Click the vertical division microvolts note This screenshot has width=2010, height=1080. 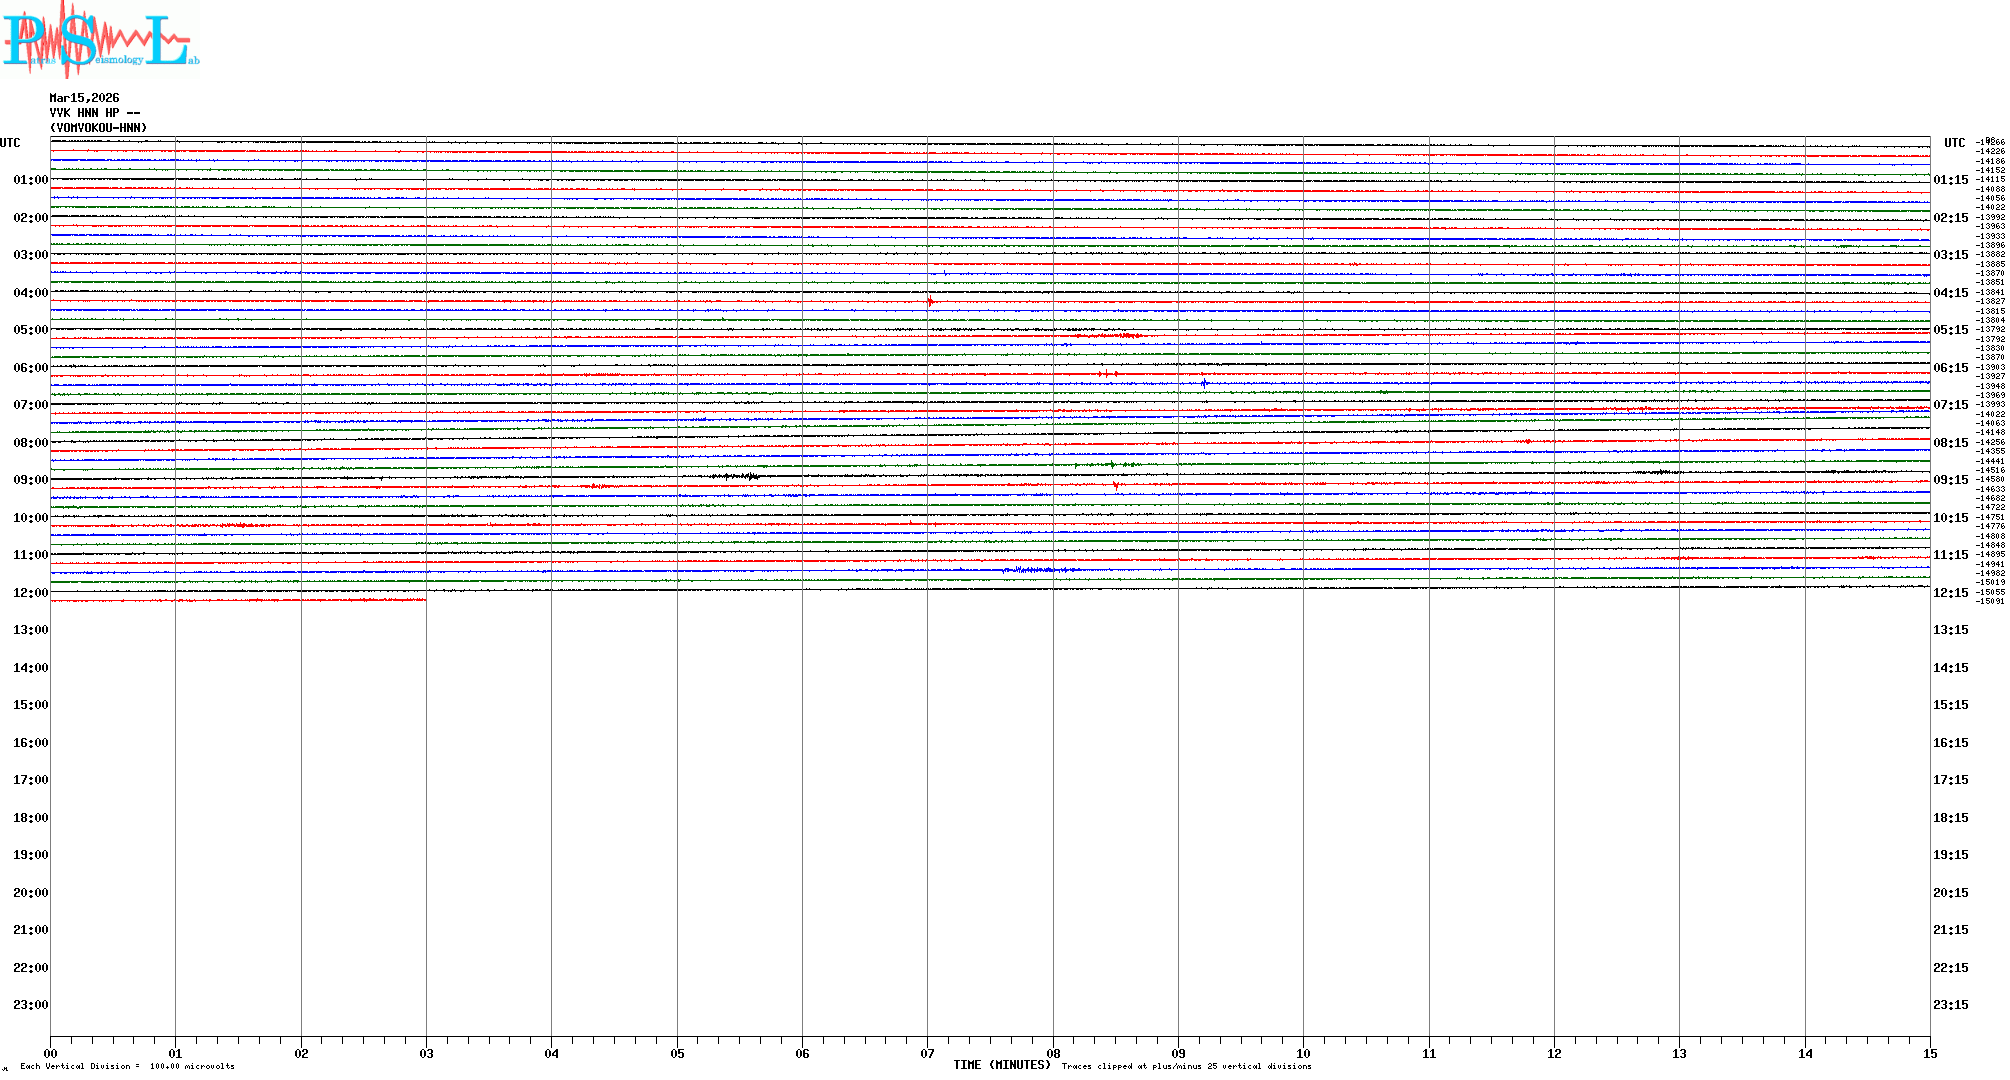(x=127, y=1066)
